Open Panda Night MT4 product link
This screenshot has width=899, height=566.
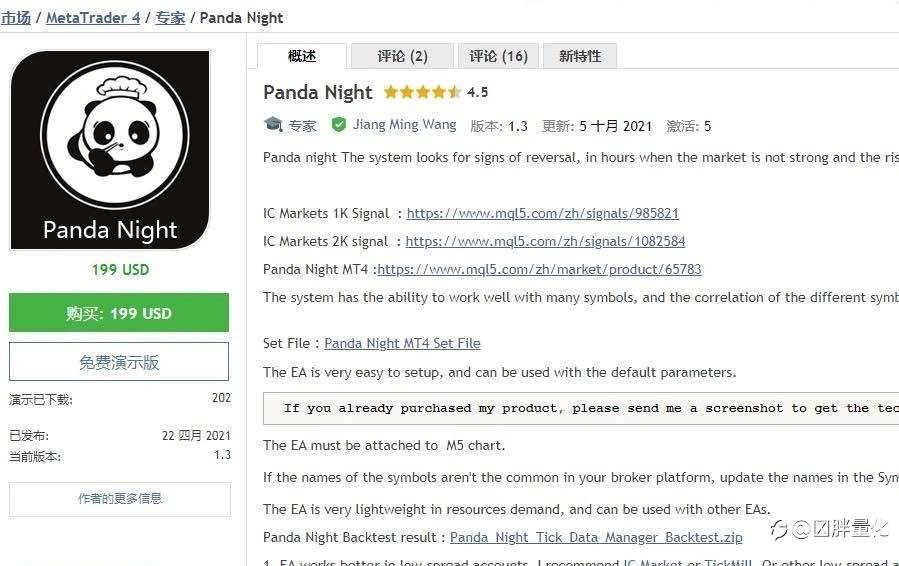click(539, 269)
